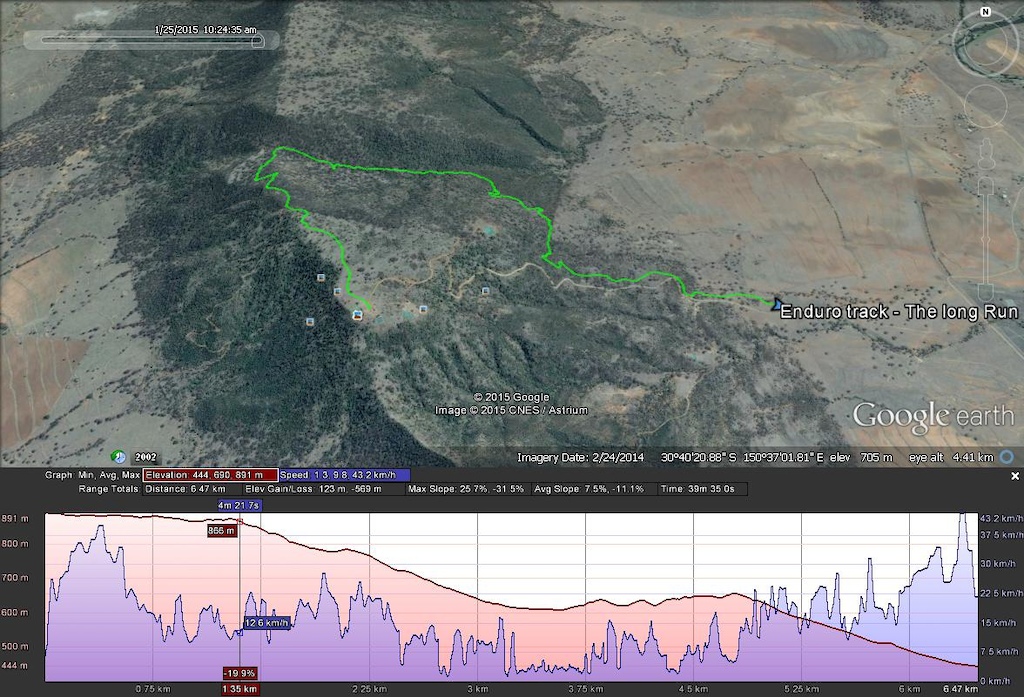Click the '866 m' elevation cursor label
Viewport: 1024px width, 697px height.
[x=221, y=530]
